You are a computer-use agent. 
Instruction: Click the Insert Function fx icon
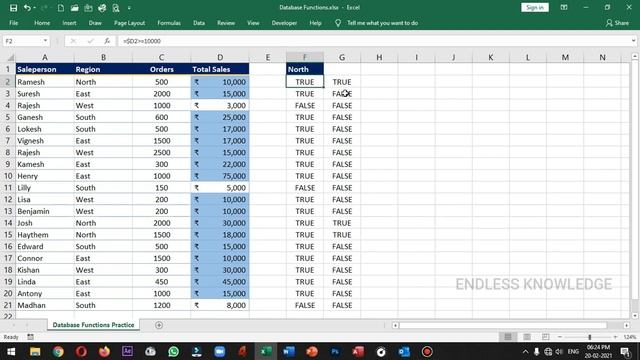tap(107, 41)
